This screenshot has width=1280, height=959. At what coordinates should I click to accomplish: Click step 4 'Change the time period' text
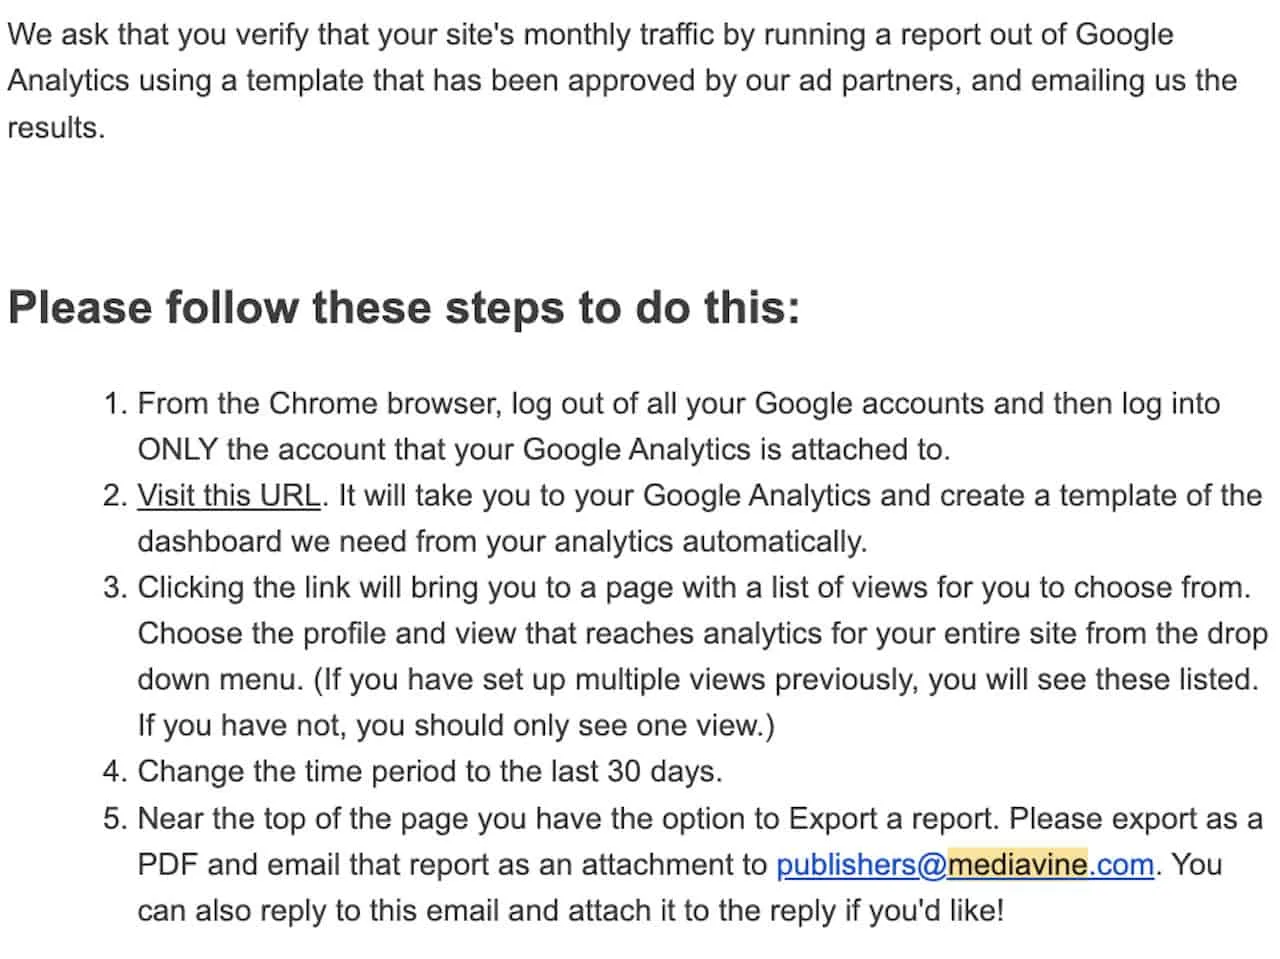pos(430,772)
